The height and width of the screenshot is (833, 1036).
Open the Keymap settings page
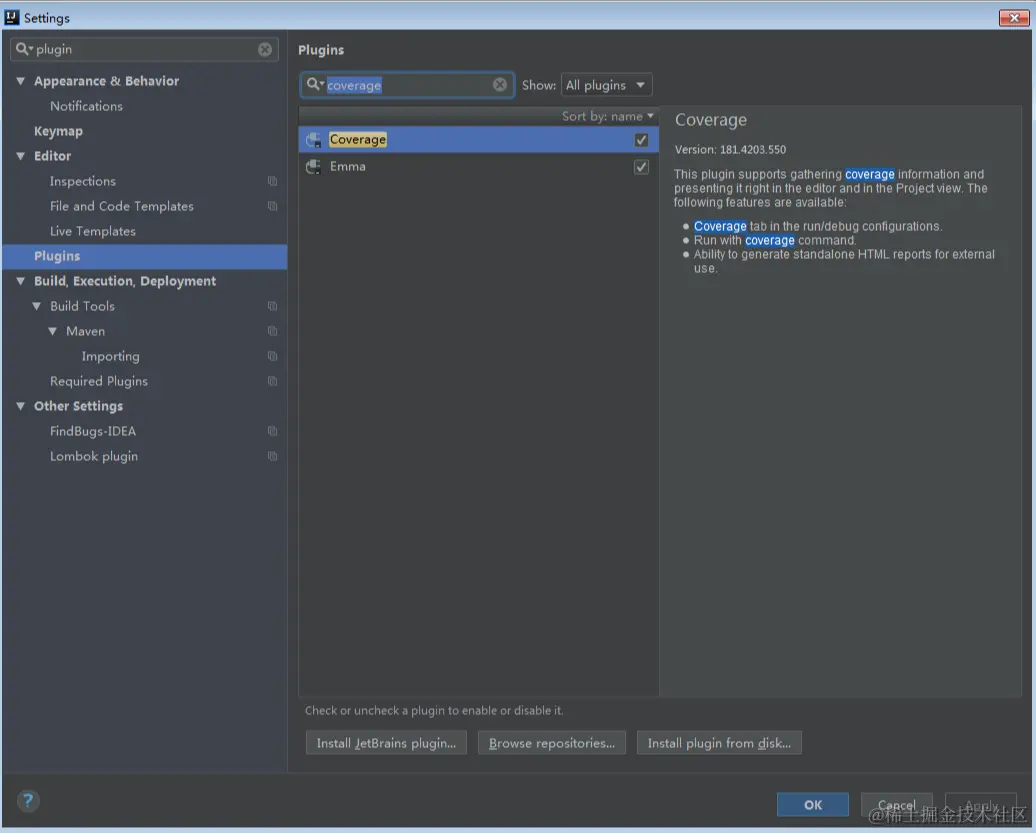(58, 131)
